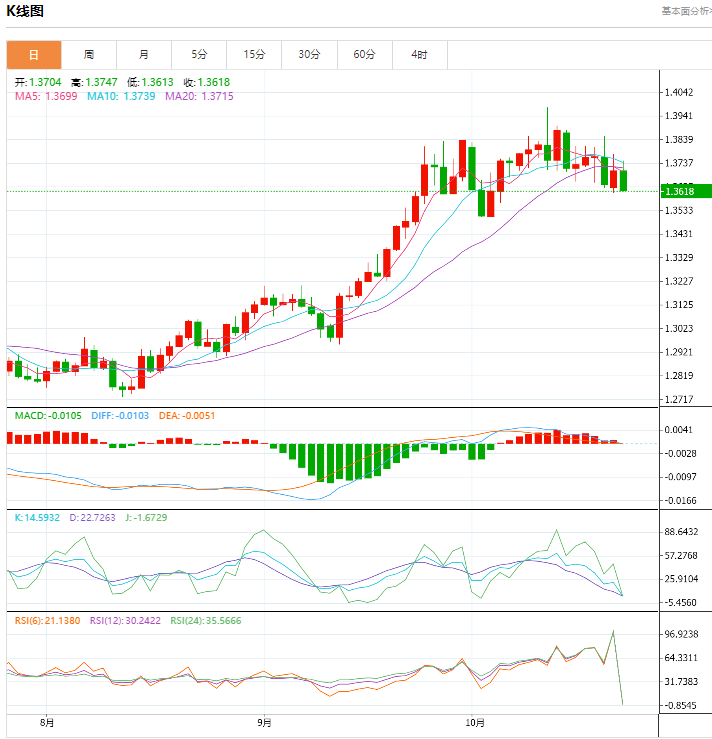Click the 1.3023 price axis label
Viewport: 712px width, 739px height.
coord(679,328)
